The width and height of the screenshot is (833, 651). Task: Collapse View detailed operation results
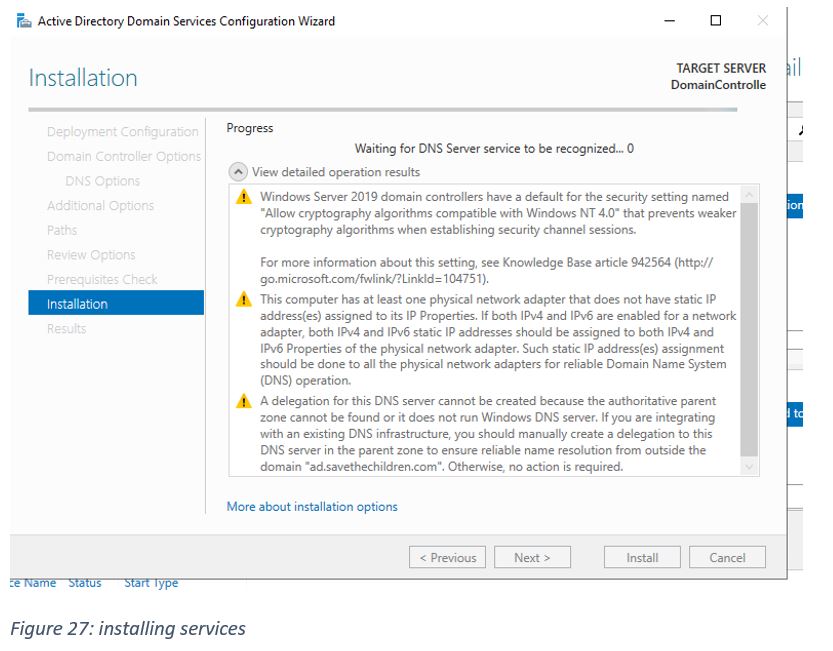[239, 172]
